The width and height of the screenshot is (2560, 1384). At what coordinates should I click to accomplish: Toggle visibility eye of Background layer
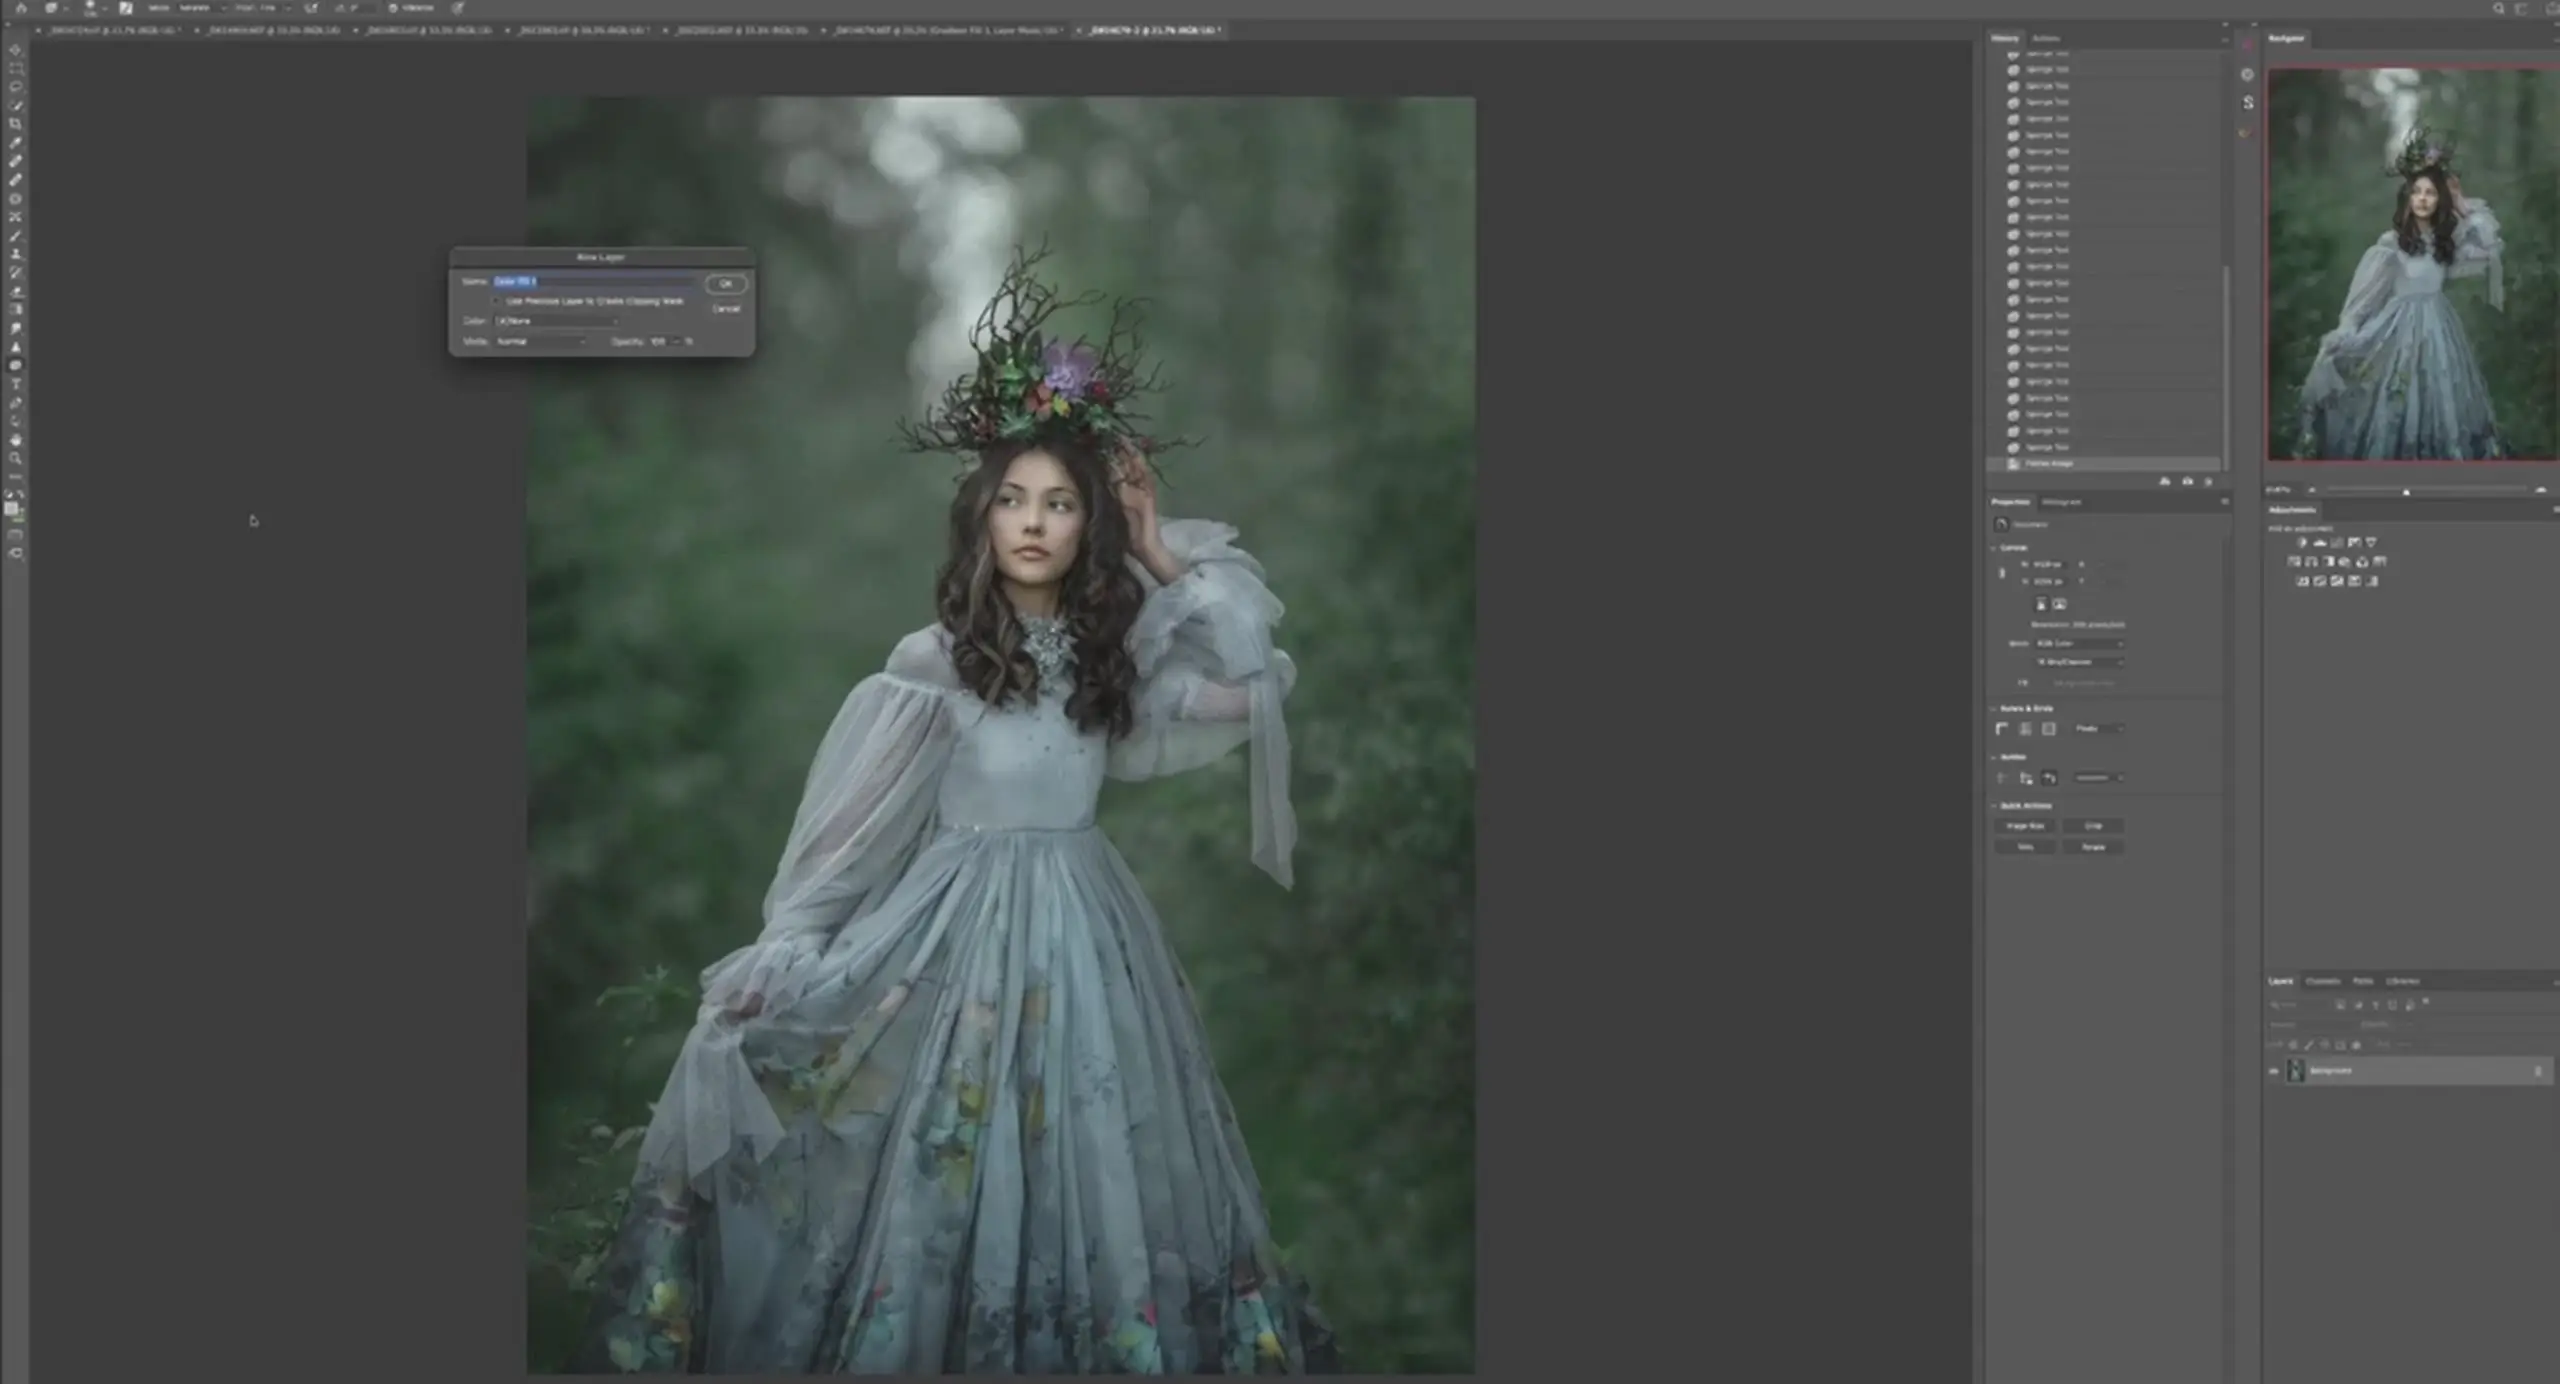2274,1071
